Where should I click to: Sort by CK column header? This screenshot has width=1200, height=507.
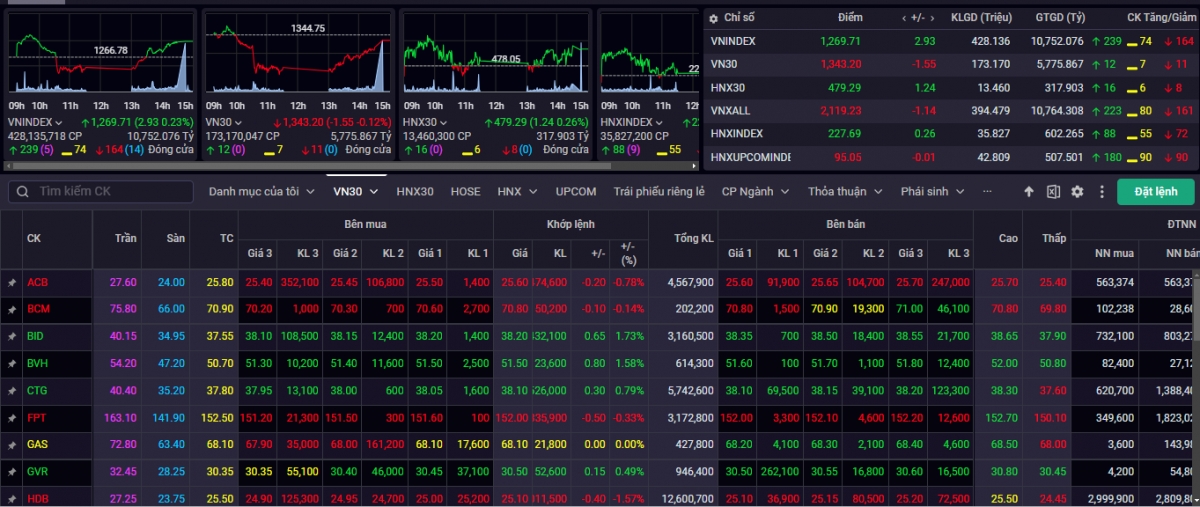[x=34, y=238]
